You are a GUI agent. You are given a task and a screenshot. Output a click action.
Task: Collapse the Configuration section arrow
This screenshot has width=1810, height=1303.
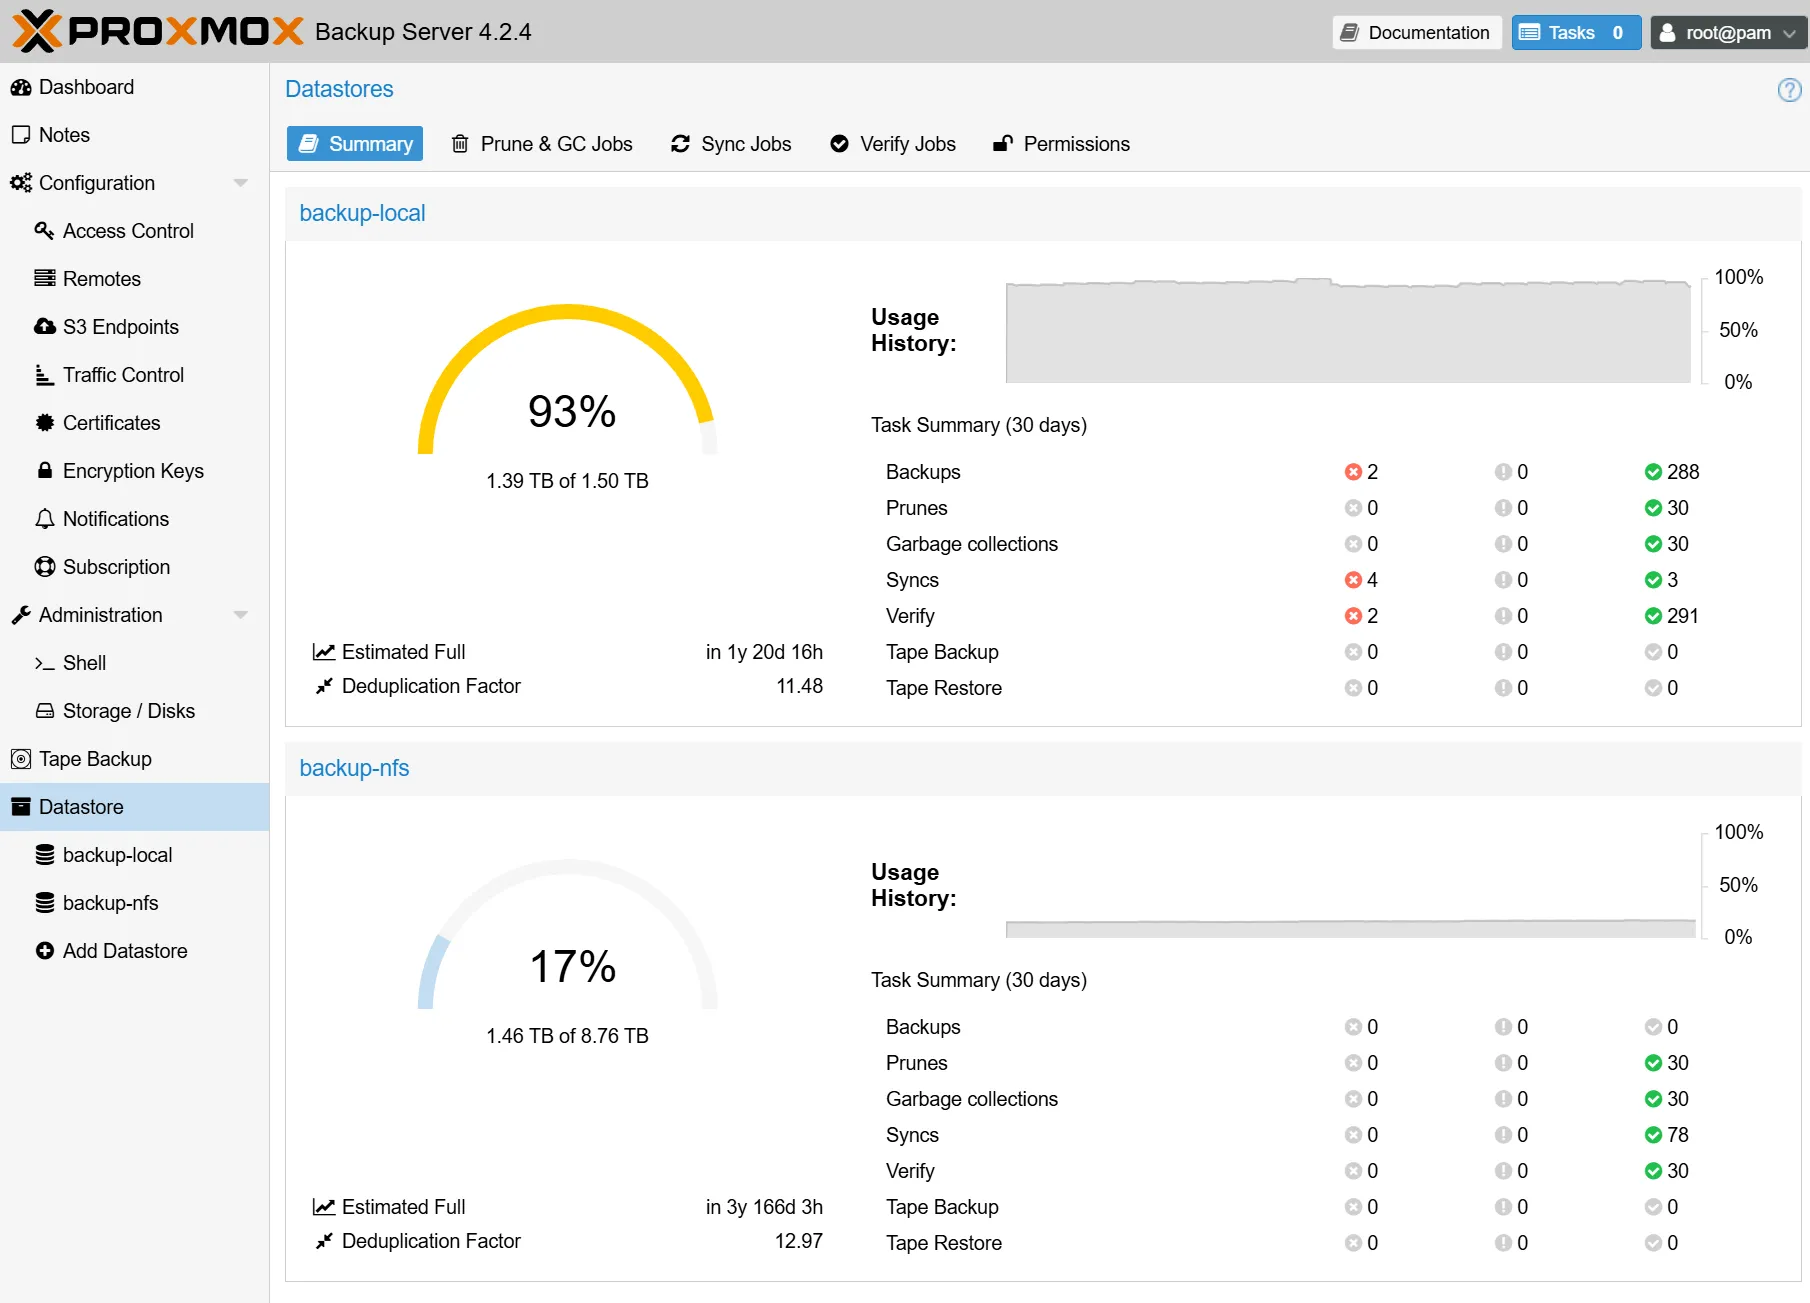coord(240,183)
